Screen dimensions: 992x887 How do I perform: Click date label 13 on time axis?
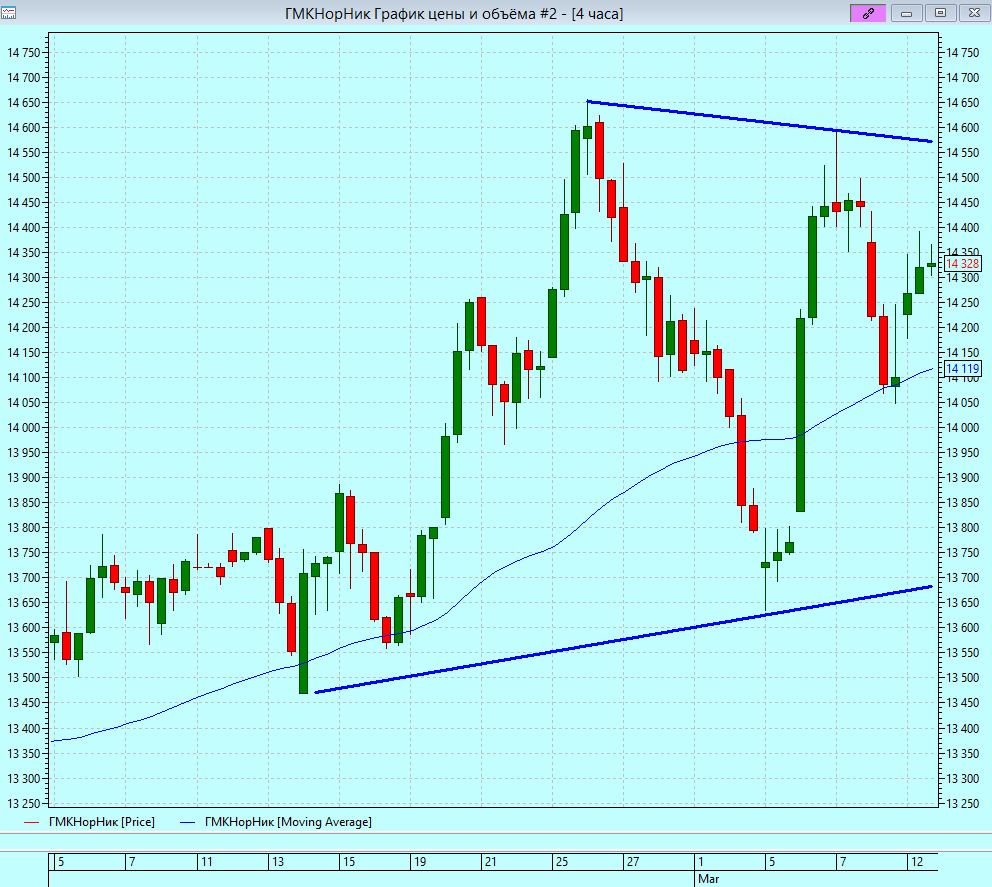278,861
